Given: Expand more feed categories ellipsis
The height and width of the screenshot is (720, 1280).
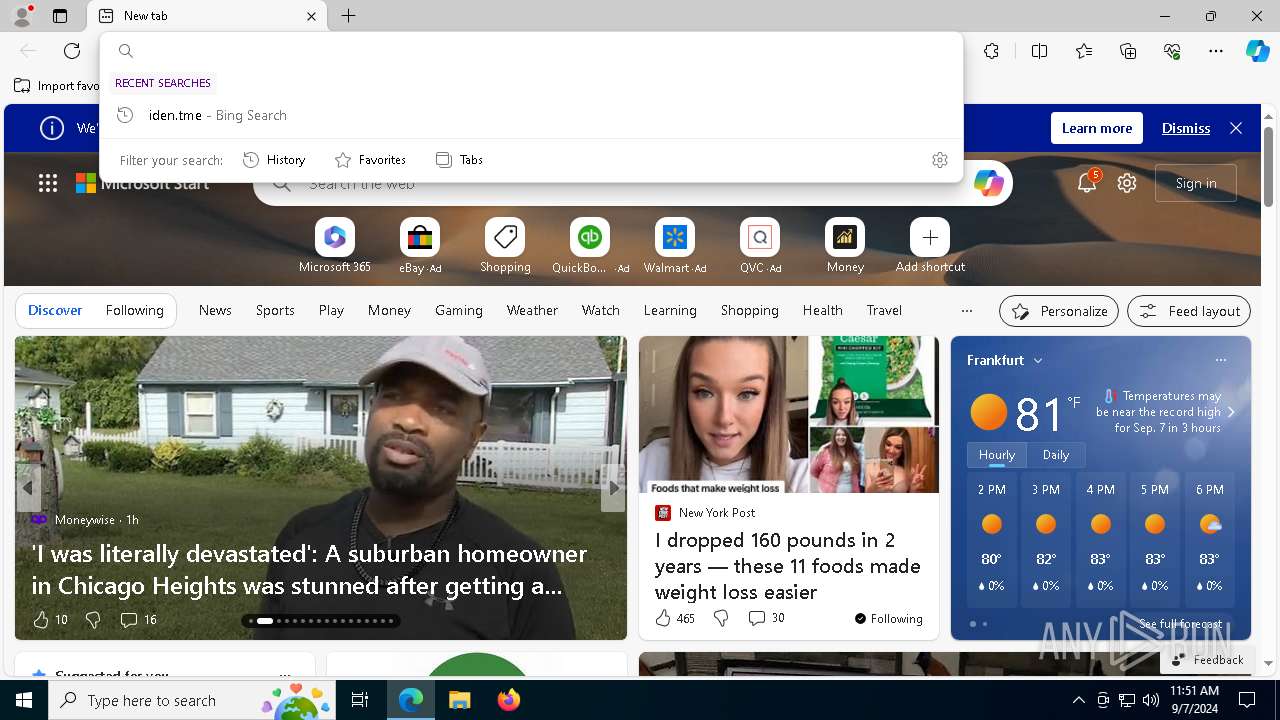Looking at the screenshot, I should (966, 310).
